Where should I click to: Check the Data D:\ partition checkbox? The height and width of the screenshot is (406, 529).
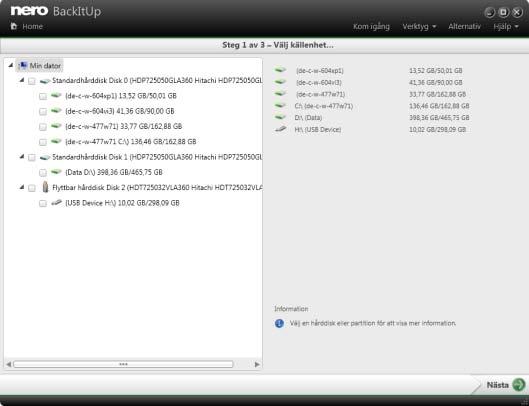click(x=43, y=173)
